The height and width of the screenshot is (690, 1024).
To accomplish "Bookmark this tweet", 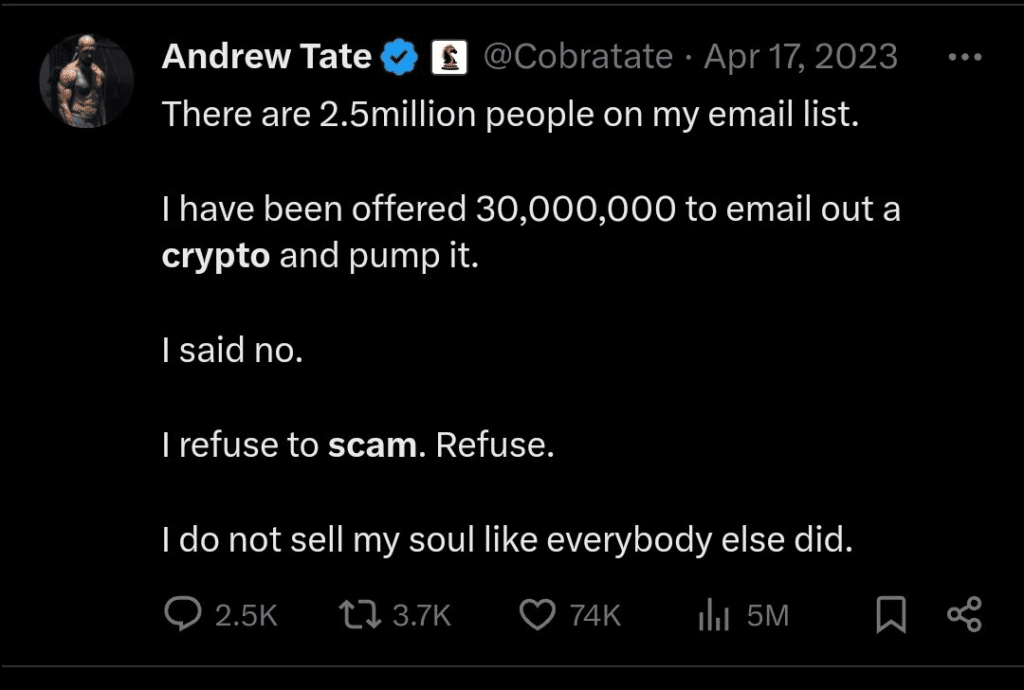I will [890, 614].
